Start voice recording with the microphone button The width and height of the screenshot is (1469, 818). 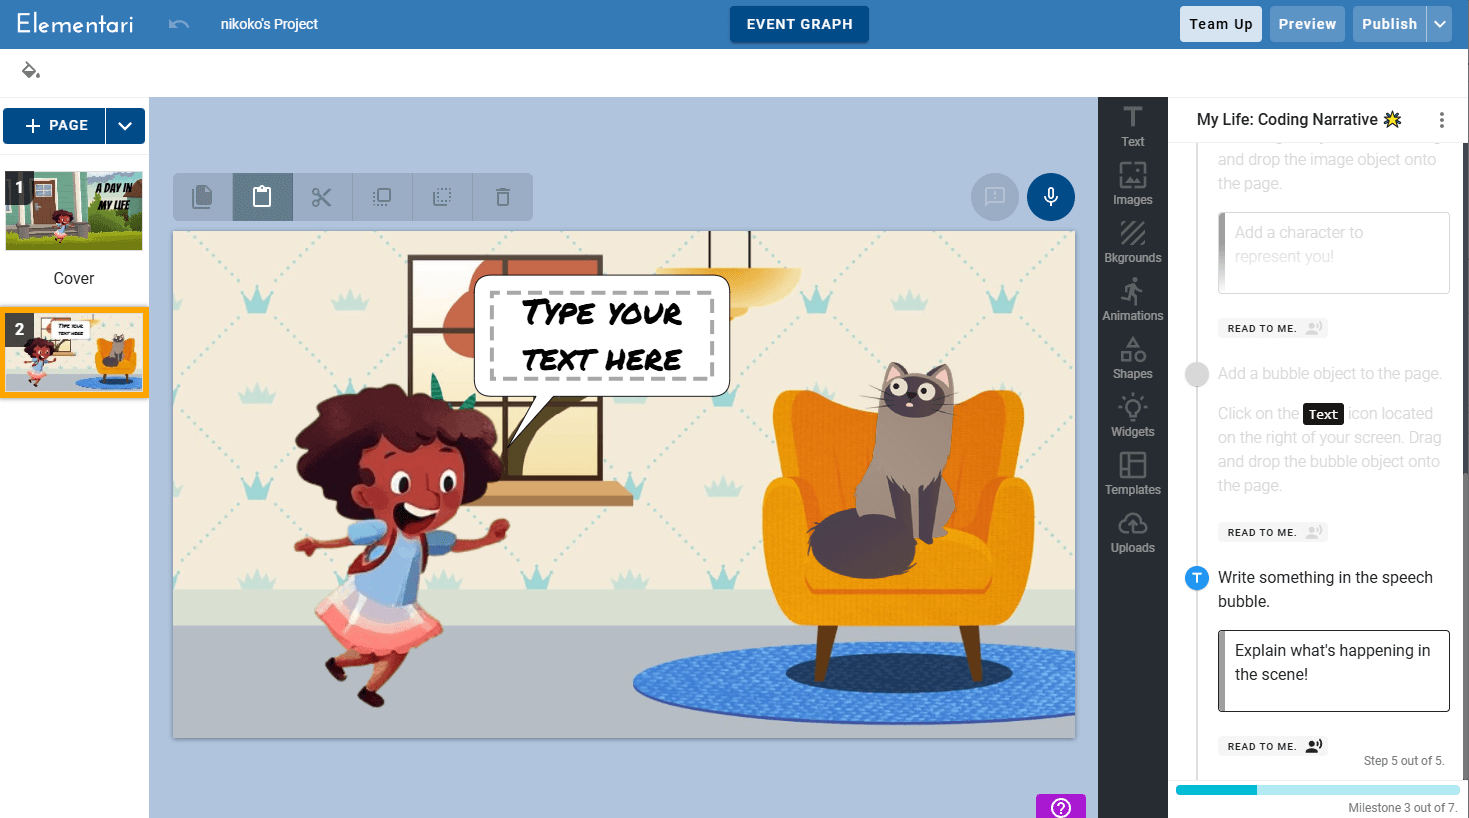(1051, 197)
